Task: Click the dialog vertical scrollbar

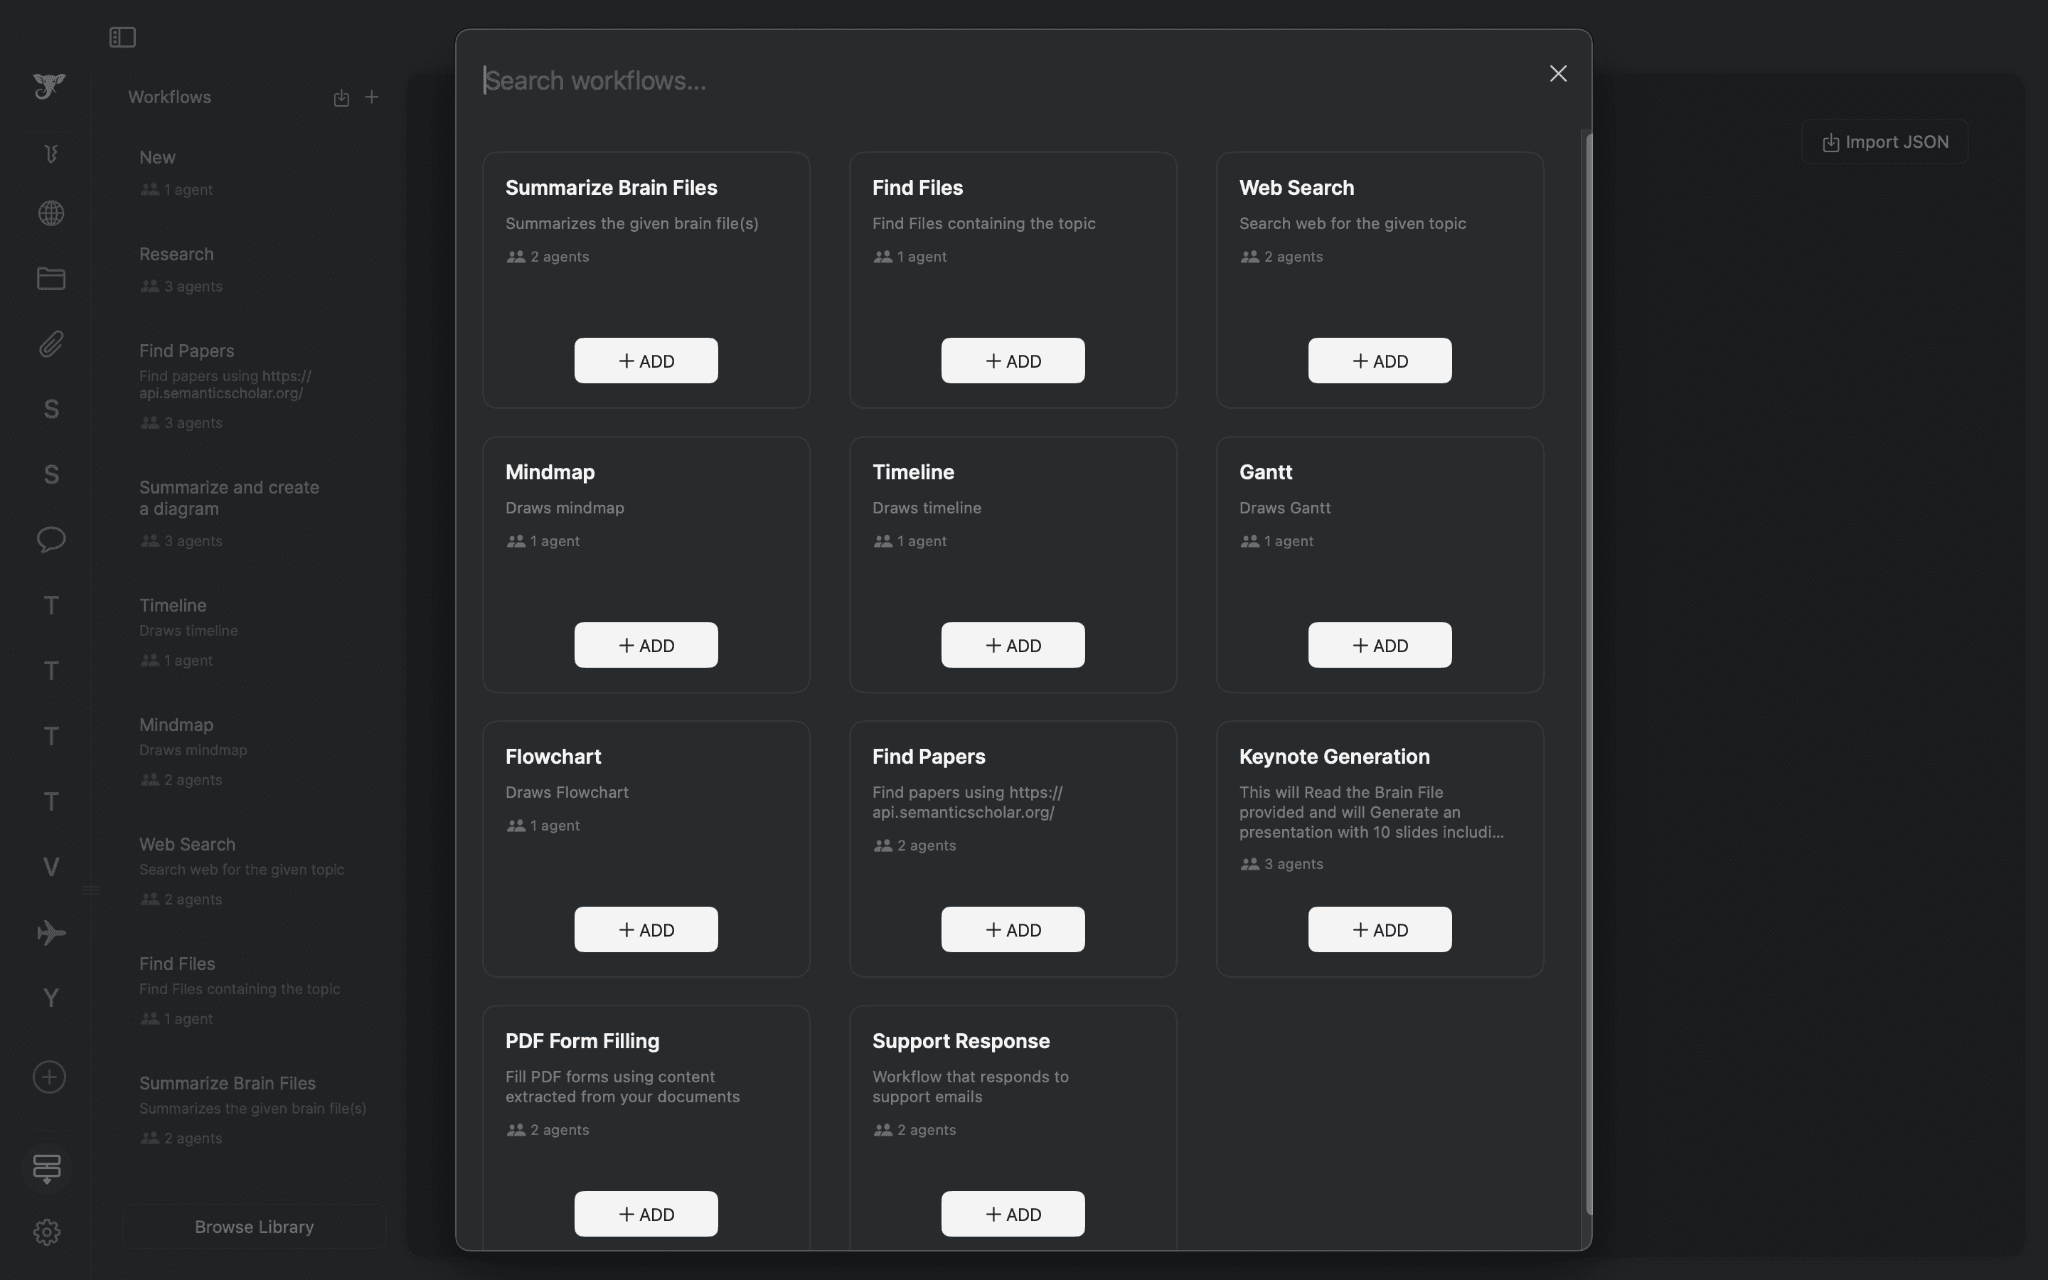Action: (1588, 672)
